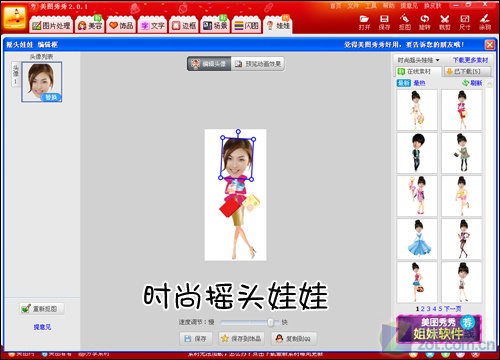Click the materials list scroll-up arrow
500x360 pixels.
(x=489, y=83)
